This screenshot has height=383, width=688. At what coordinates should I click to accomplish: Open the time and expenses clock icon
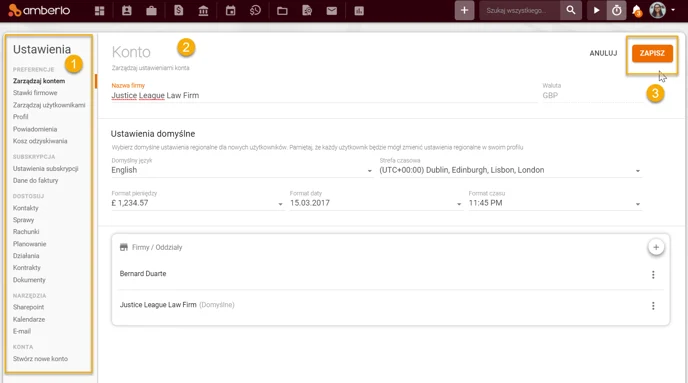click(255, 11)
